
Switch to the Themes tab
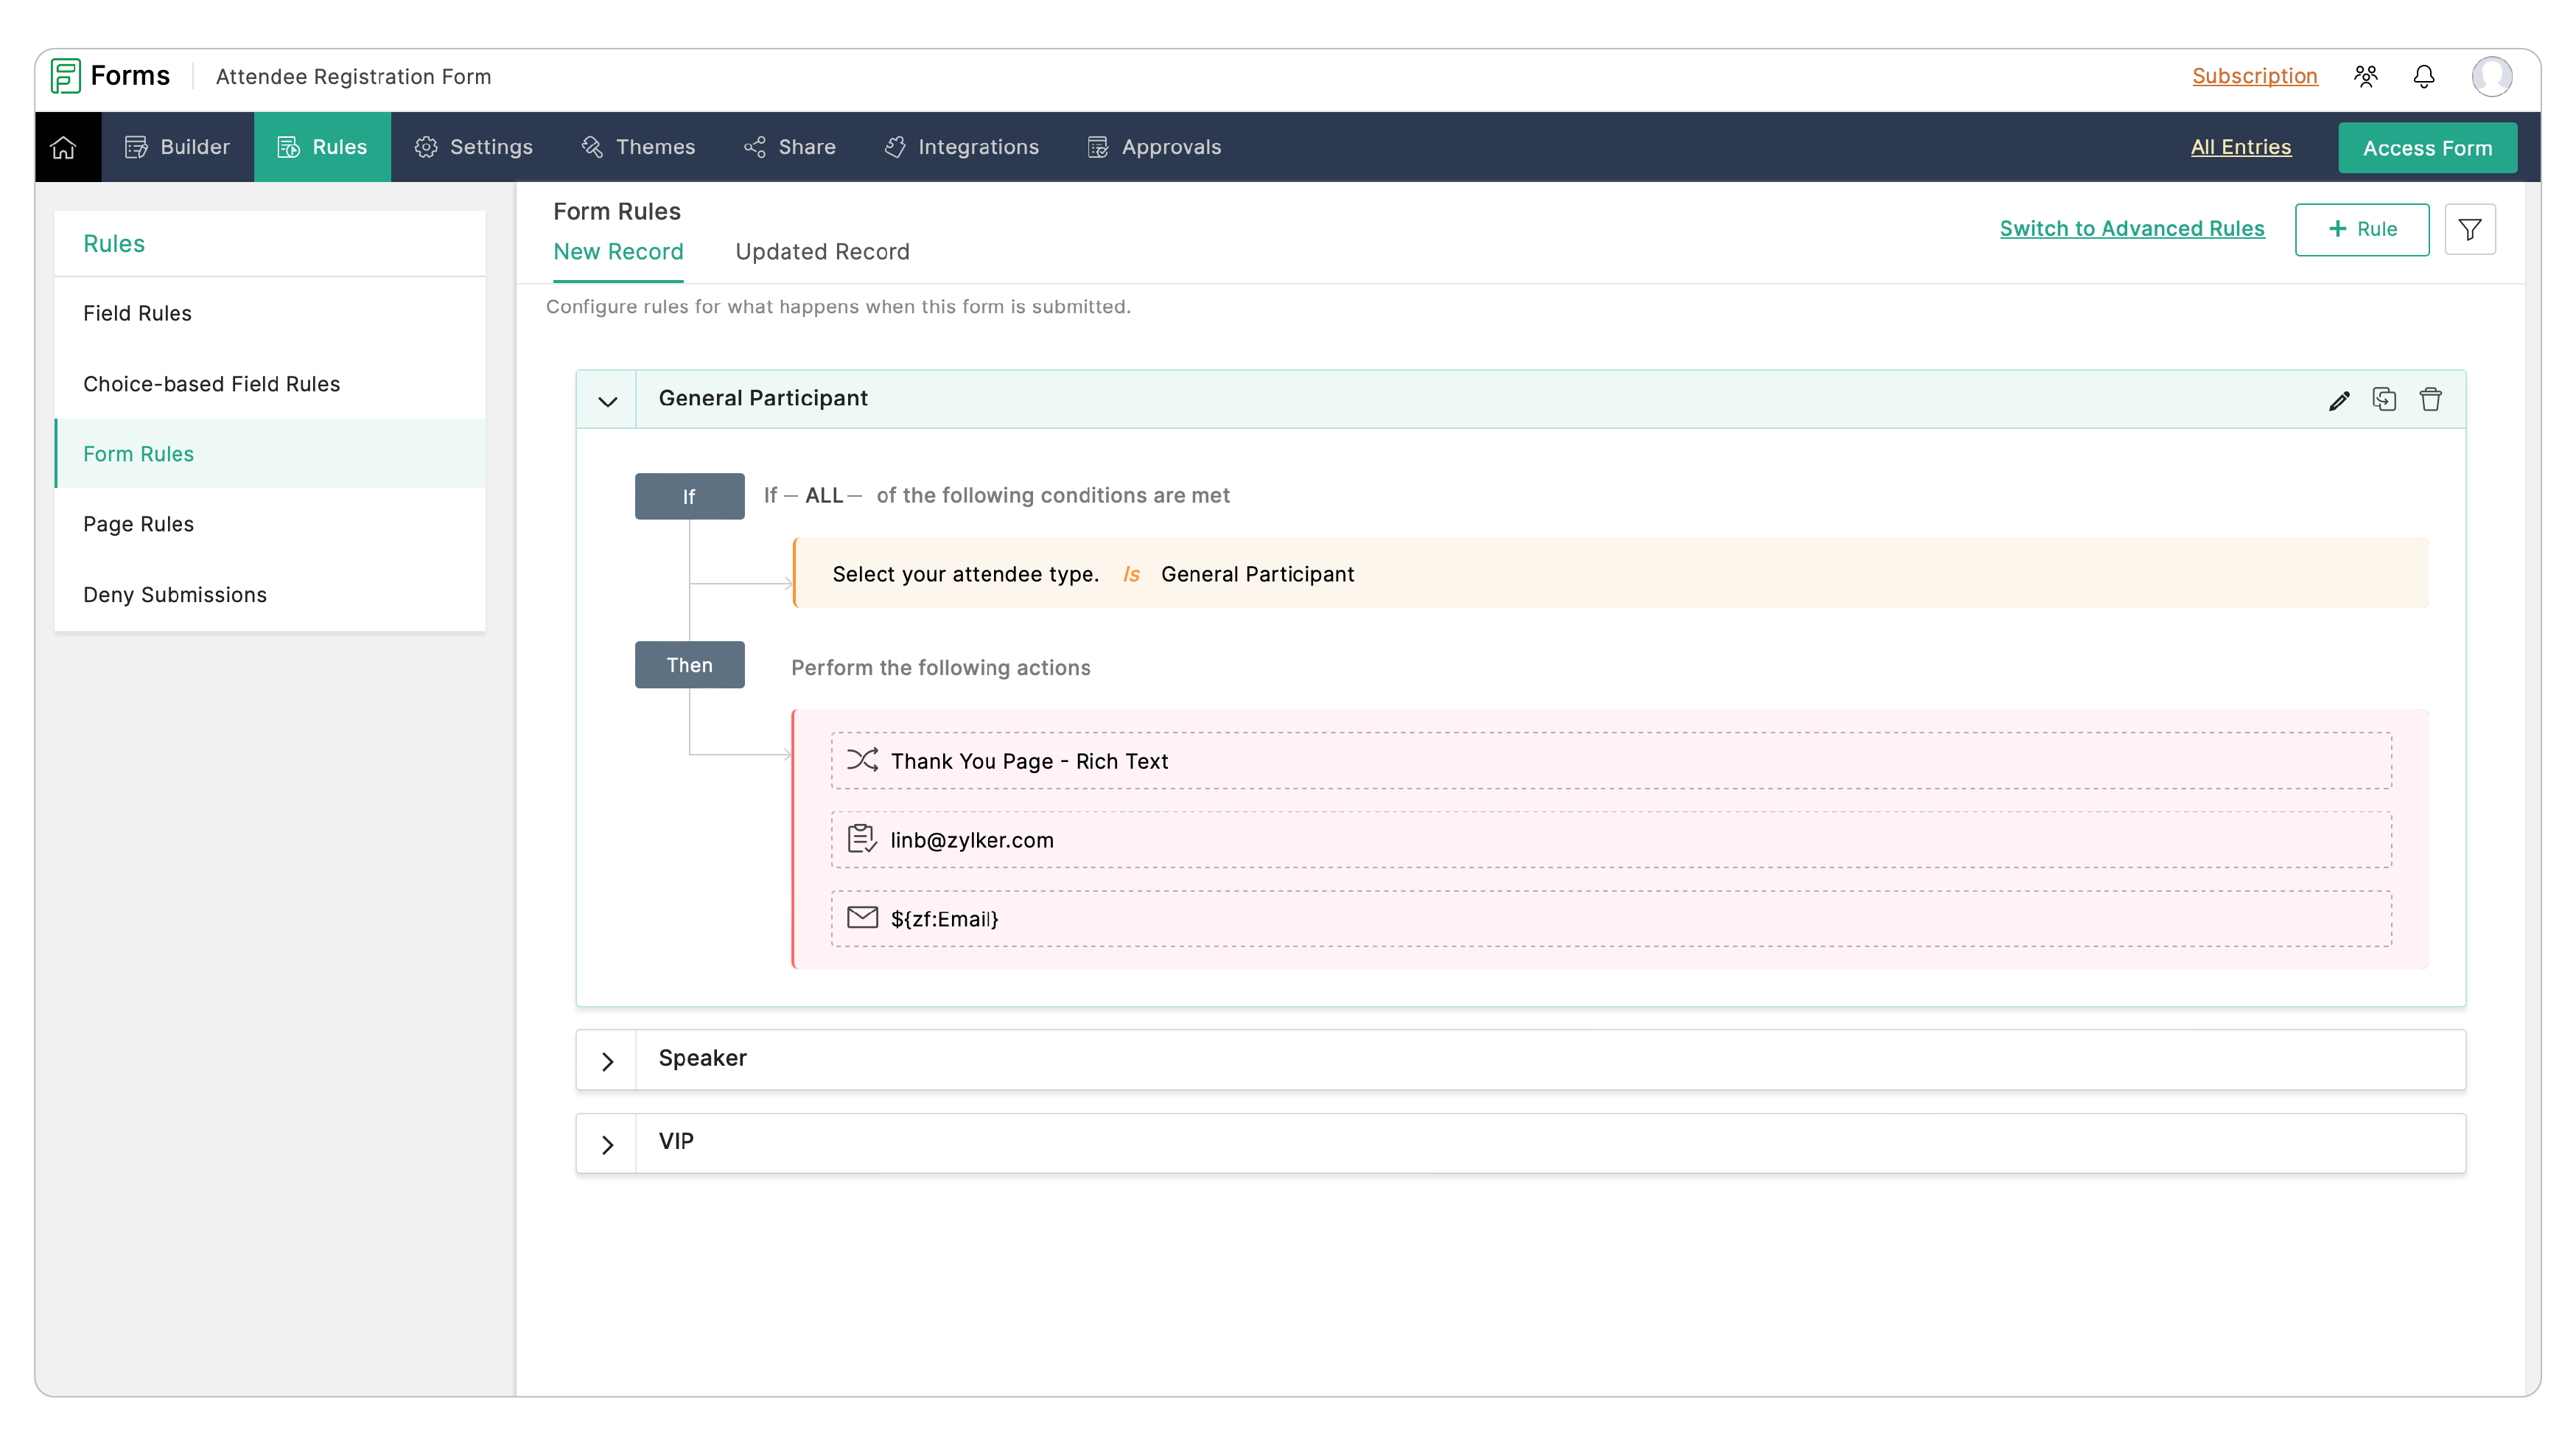click(638, 147)
